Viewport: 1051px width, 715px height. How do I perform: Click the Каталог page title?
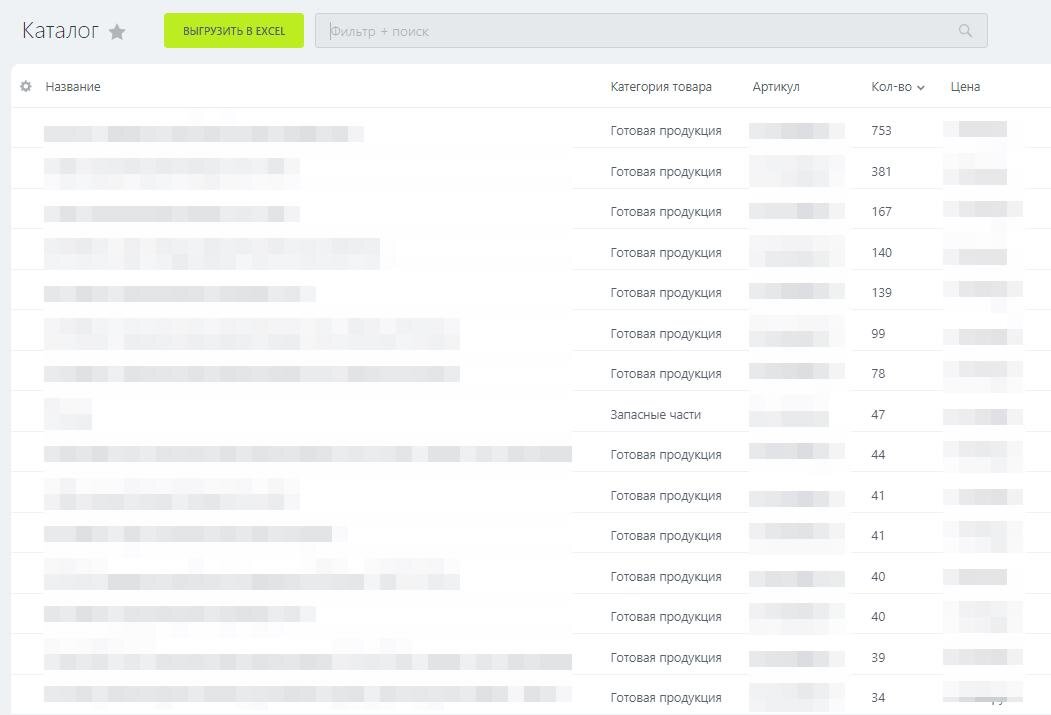(60, 31)
